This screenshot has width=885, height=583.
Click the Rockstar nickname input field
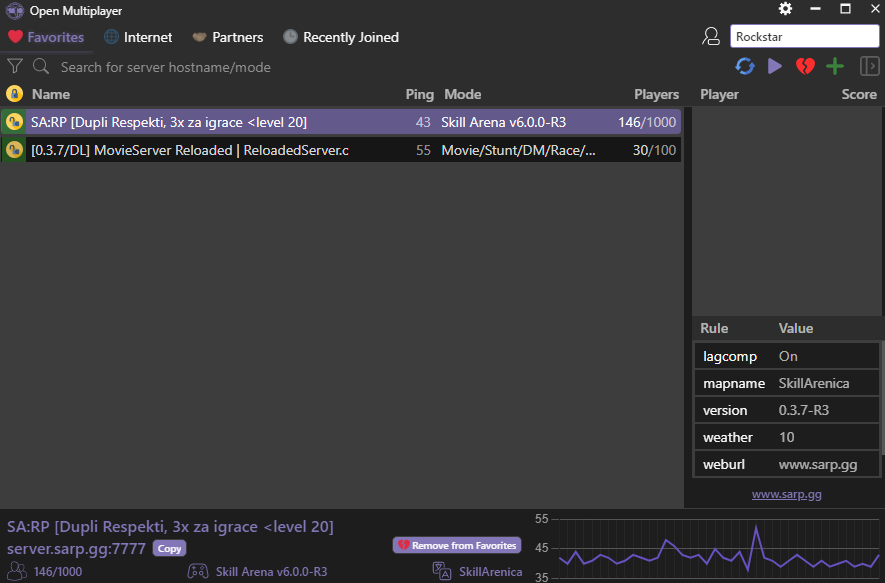(804, 37)
